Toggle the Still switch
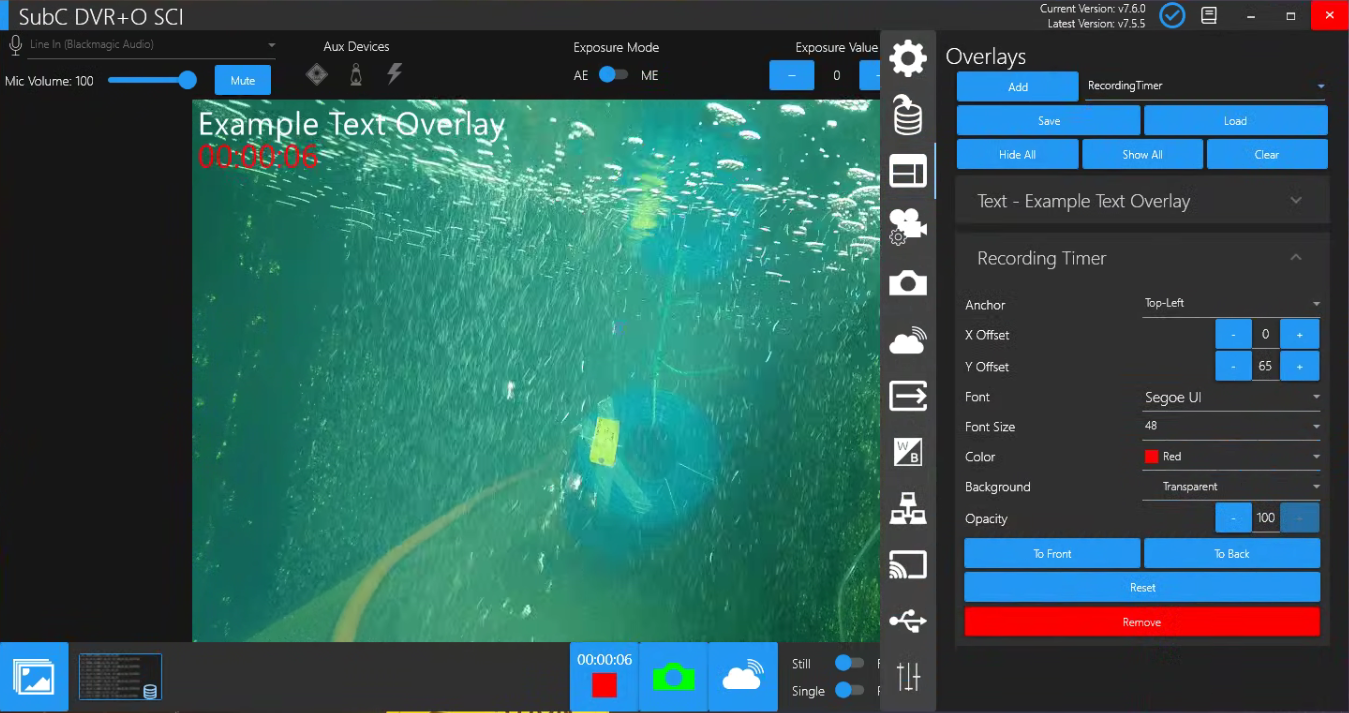 tap(848, 663)
